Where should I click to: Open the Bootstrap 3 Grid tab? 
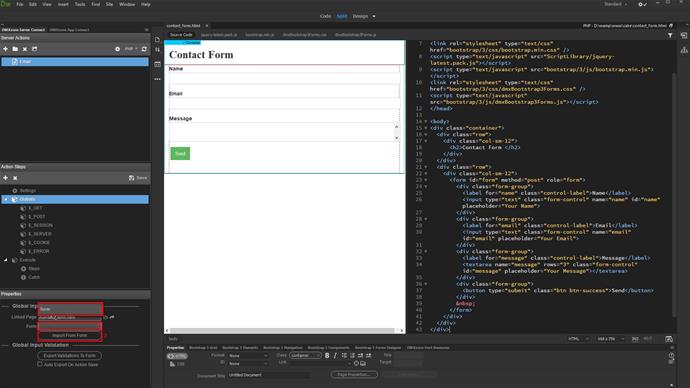(203, 348)
